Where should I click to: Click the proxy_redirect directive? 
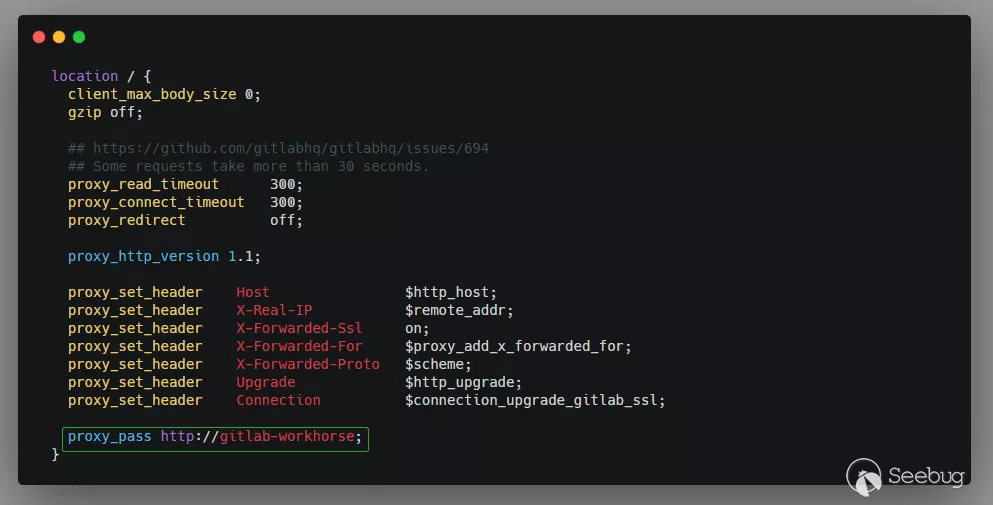126,220
